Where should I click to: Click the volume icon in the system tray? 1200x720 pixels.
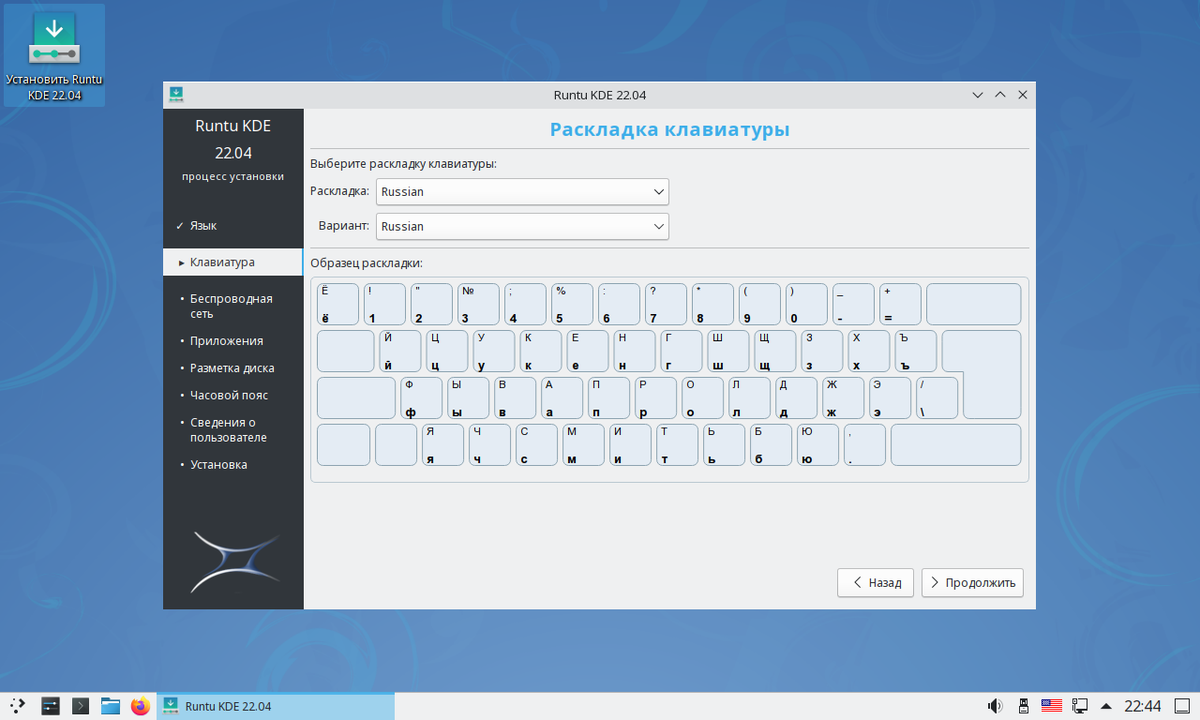995,706
